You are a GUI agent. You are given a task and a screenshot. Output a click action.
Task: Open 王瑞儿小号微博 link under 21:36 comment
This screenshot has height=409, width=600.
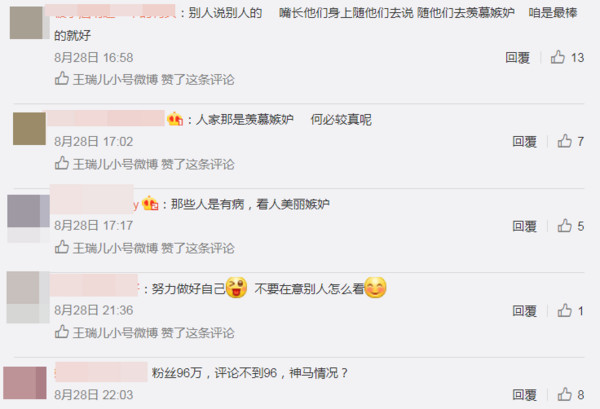point(115,332)
